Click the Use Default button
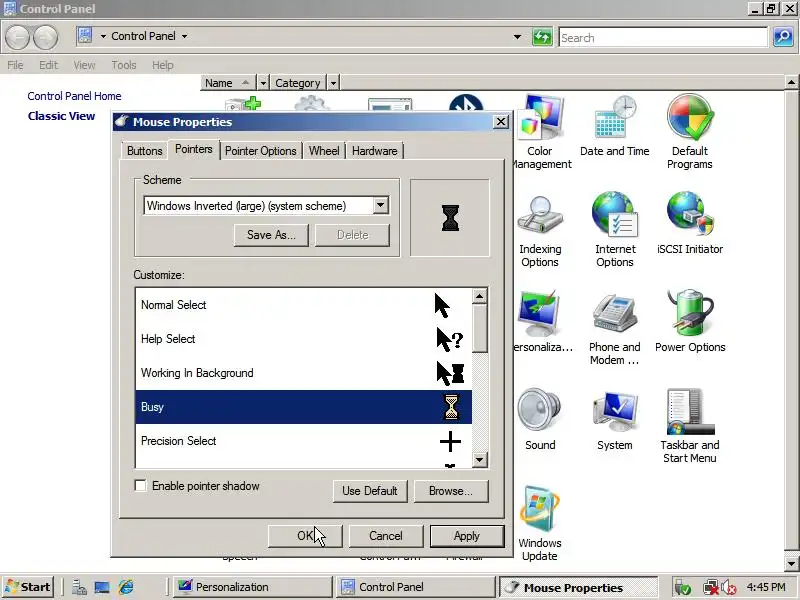The width and height of the screenshot is (800, 600). pos(370,491)
